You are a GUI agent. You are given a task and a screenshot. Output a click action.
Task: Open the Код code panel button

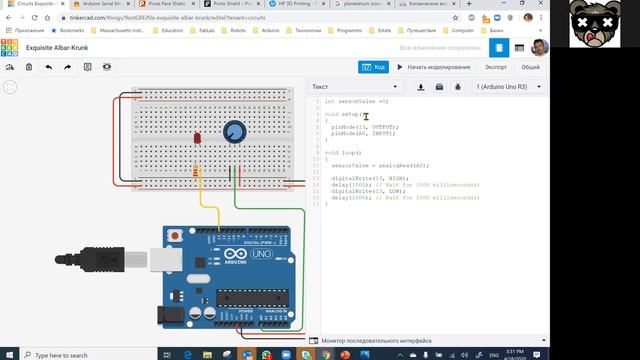tap(373, 67)
